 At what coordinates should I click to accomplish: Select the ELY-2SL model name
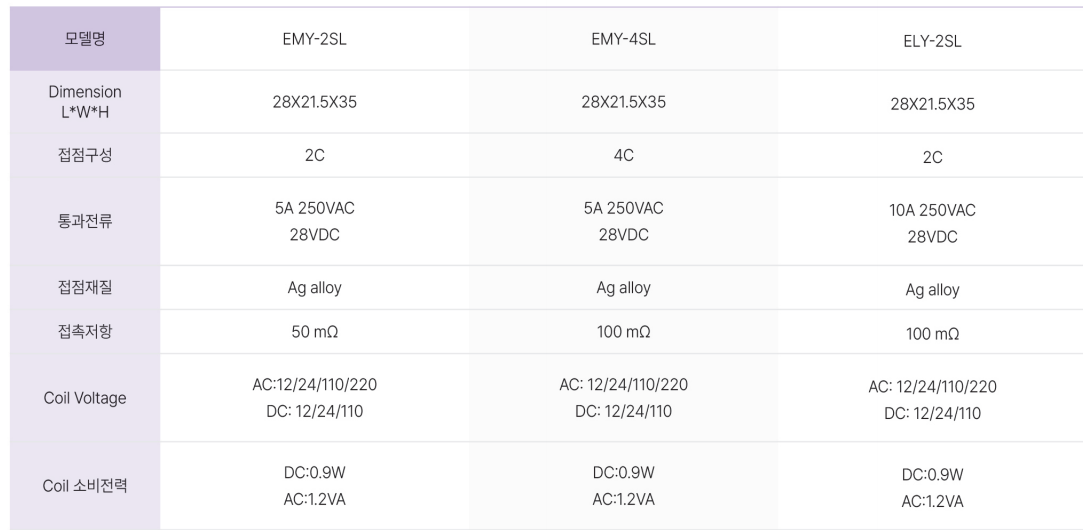coord(932,41)
